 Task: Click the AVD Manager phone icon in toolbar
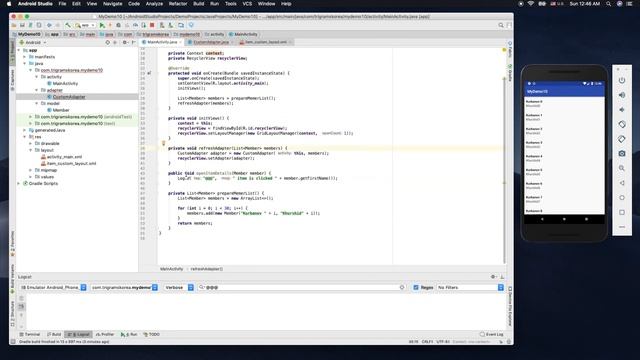click(x=162, y=25)
